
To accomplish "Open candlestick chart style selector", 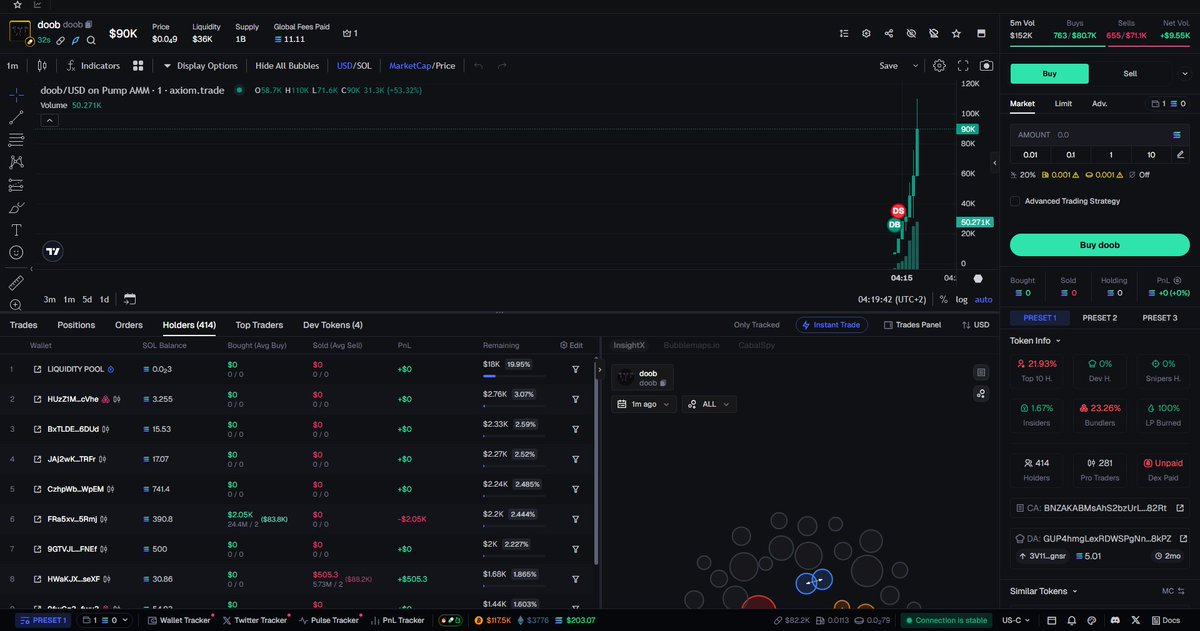I will (x=41, y=66).
